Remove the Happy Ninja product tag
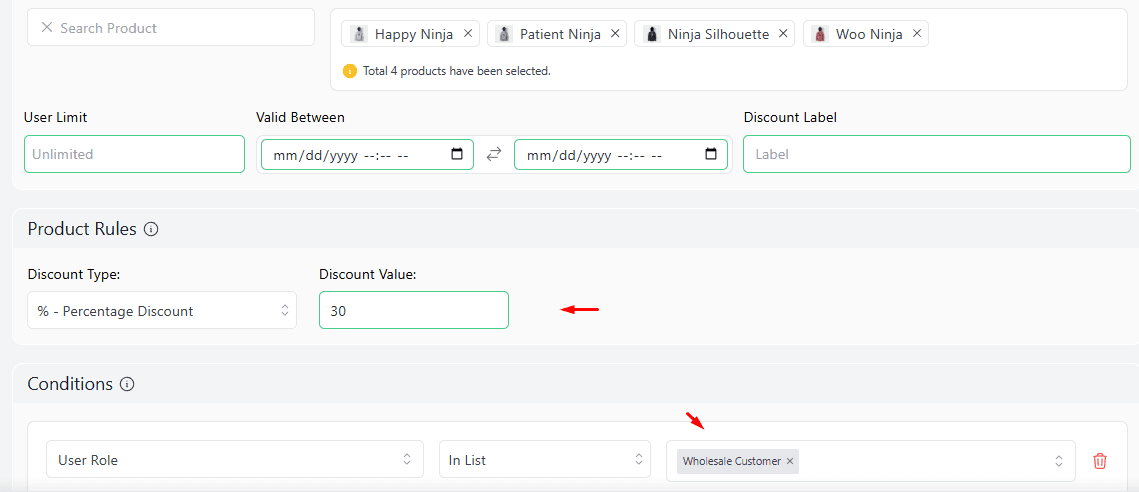This screenshot has width=1139, height=492. 468,33
